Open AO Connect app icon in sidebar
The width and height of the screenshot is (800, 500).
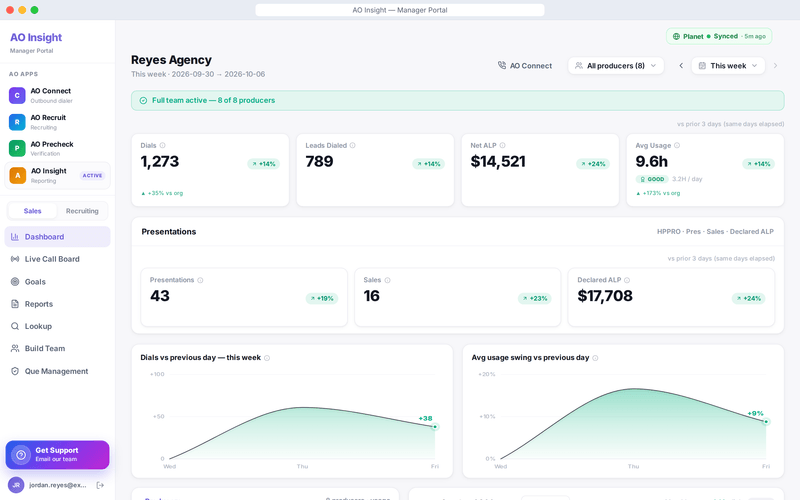(x=17, y=95)
